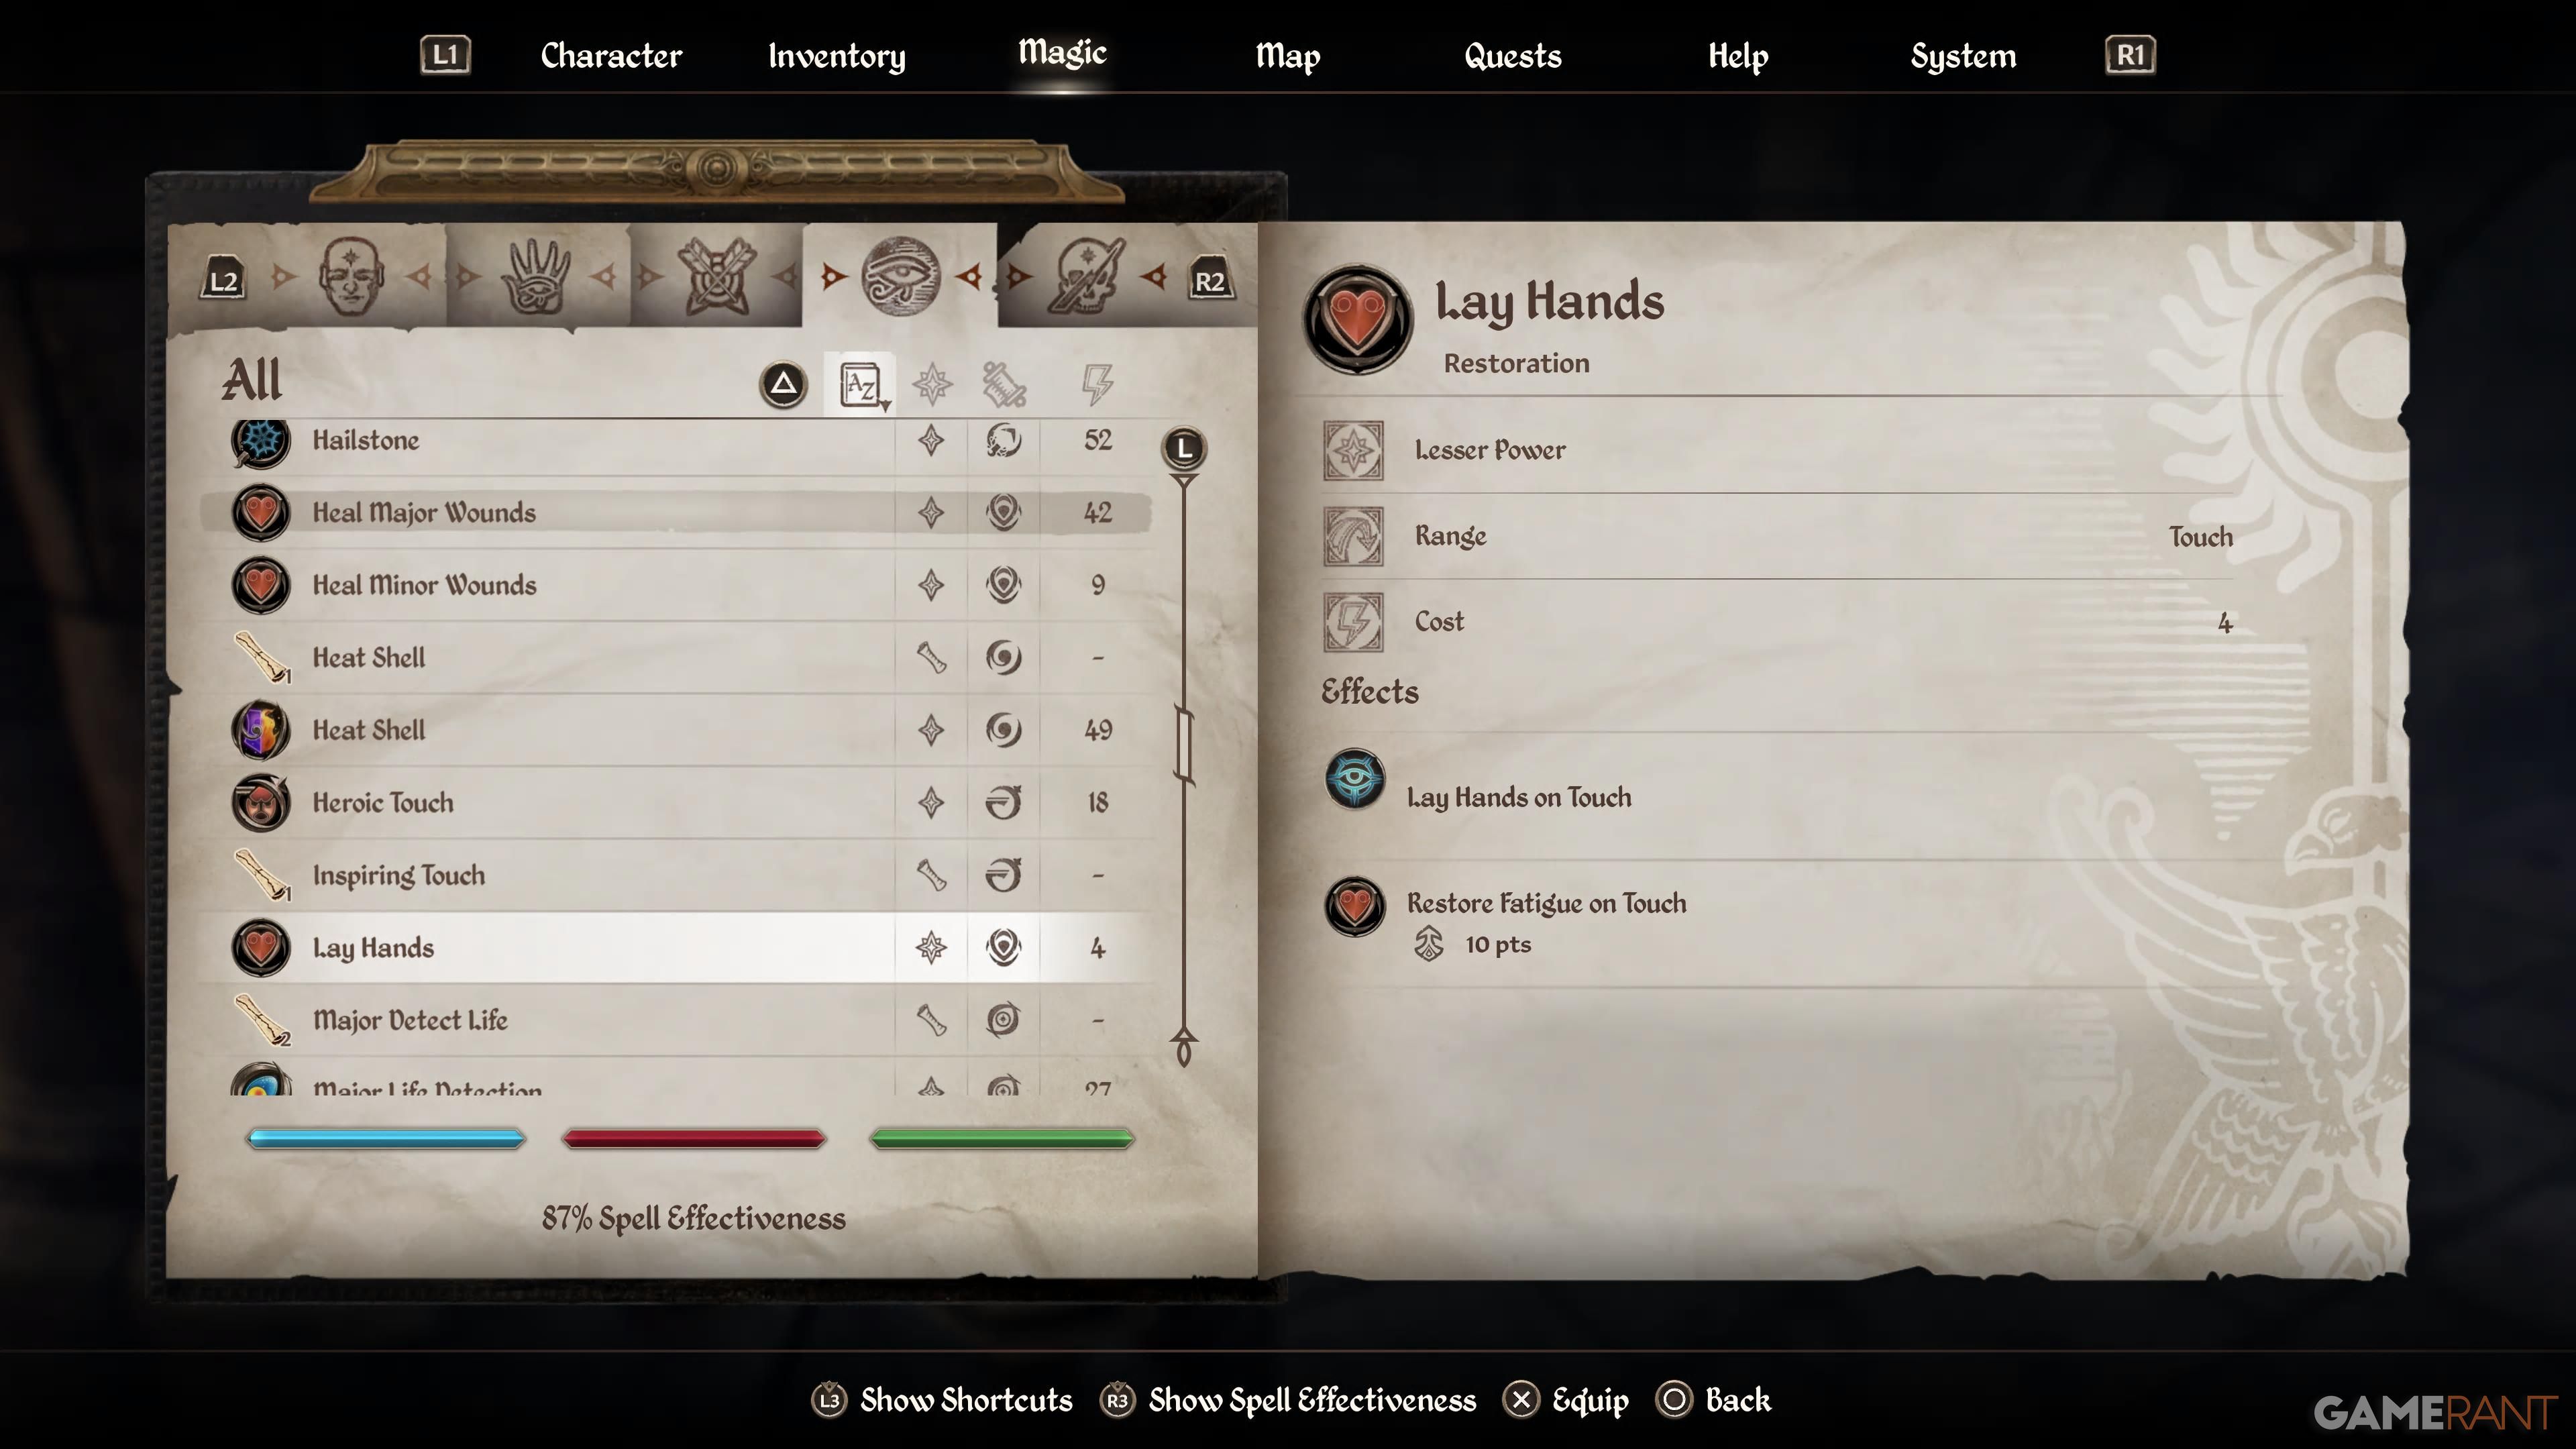Image resolution: width=2576 pixels, height=1449 pixels.
Task: Select the skull and dagger spell category
Action: [1086, 277]
